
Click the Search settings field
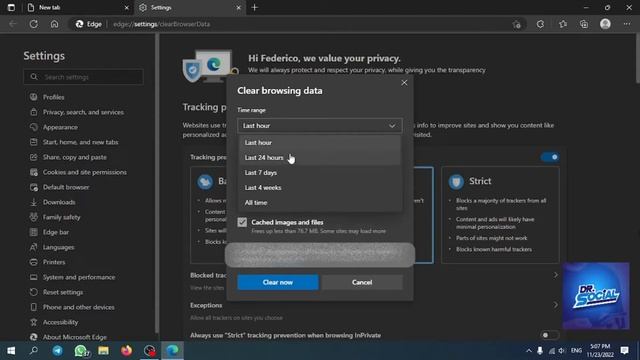(x=83, y=77)
